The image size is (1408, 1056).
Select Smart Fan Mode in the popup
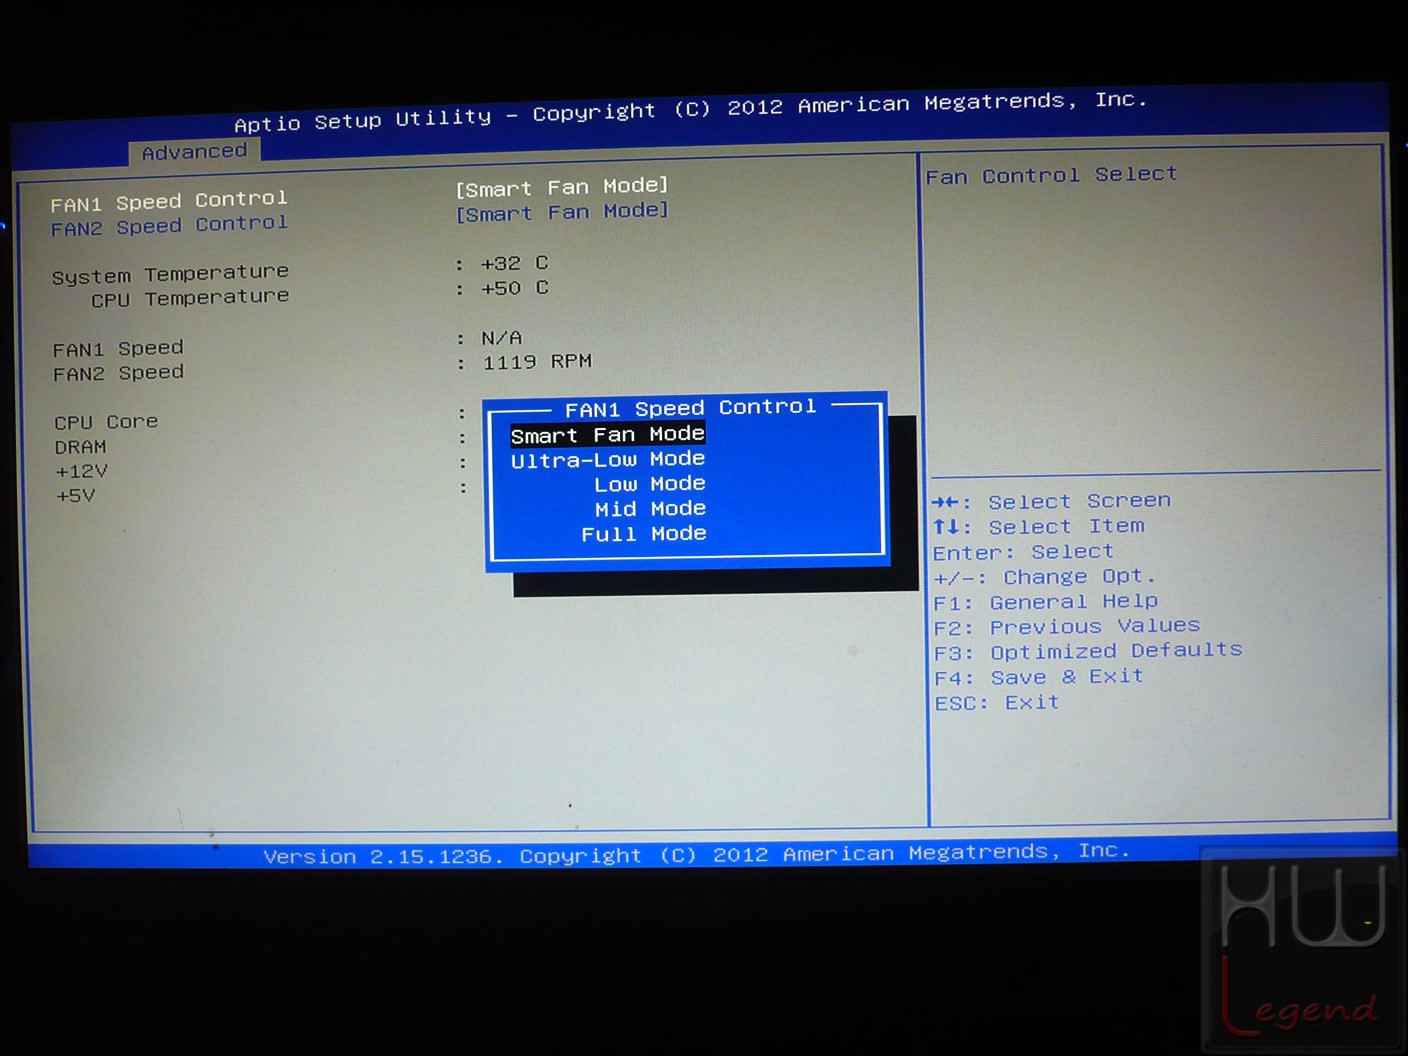point(608,435)
